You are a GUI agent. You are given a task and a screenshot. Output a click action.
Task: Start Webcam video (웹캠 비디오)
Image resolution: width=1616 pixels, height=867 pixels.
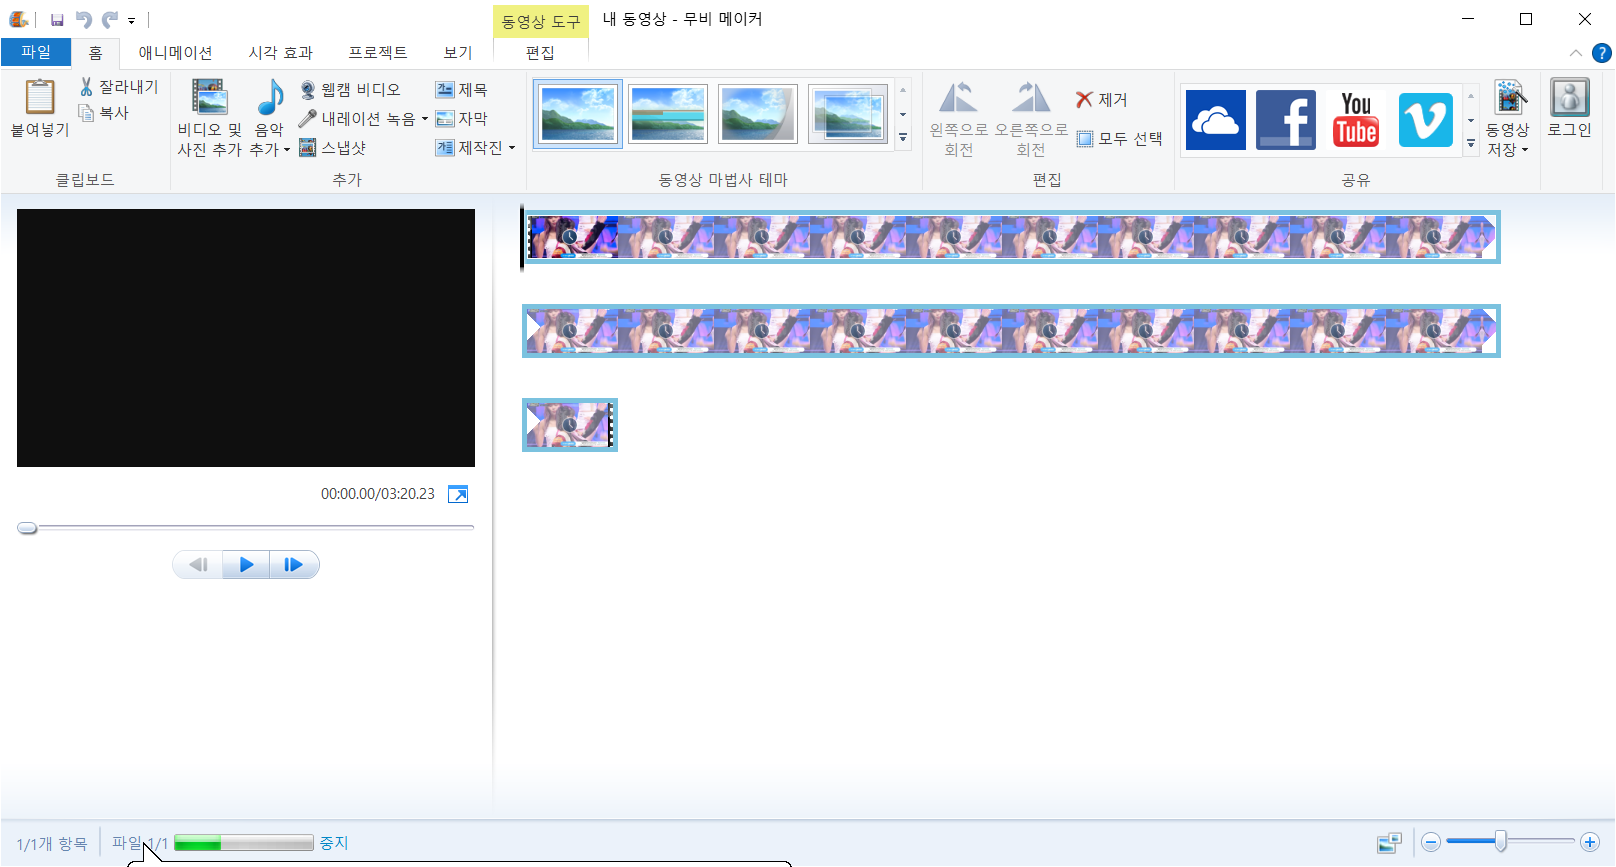350,90
